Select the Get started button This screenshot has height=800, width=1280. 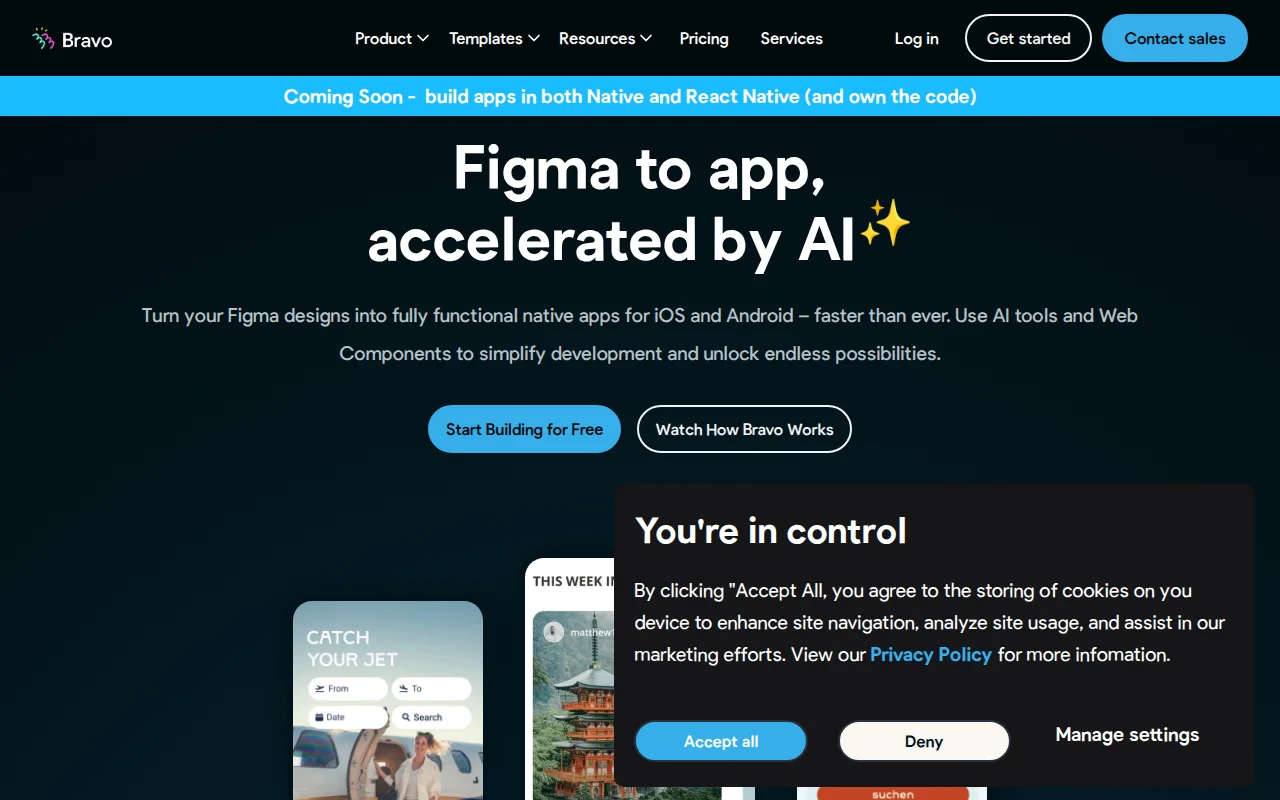coord(1028,38)
